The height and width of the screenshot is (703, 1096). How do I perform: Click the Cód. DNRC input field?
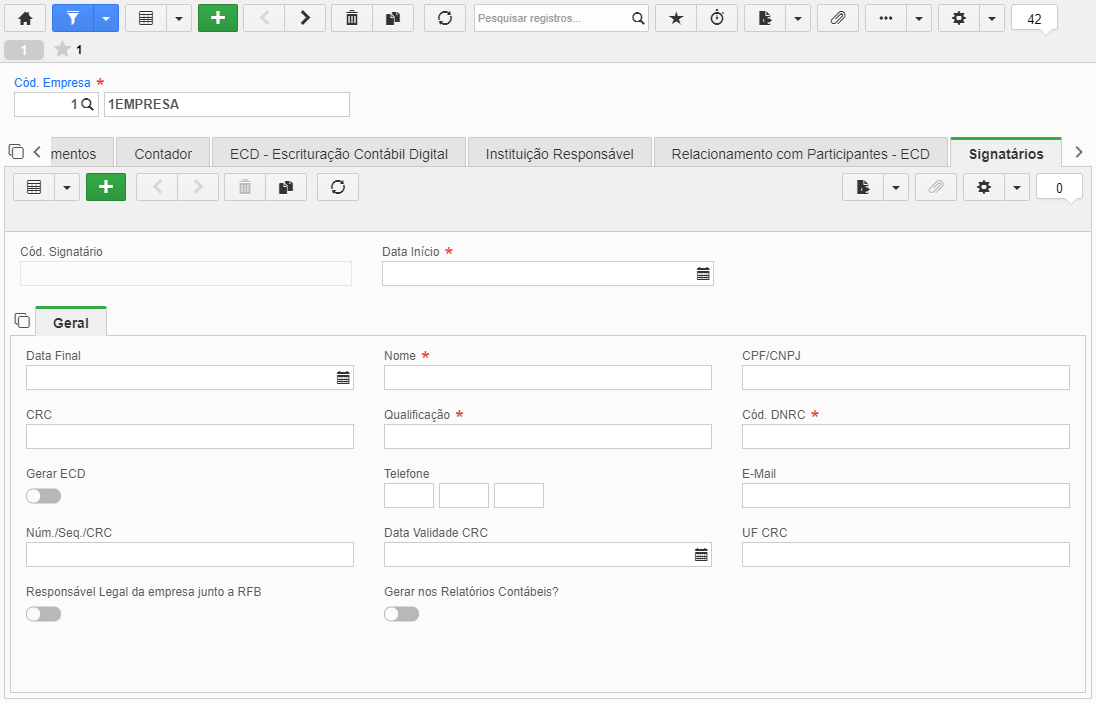point(905,437)
